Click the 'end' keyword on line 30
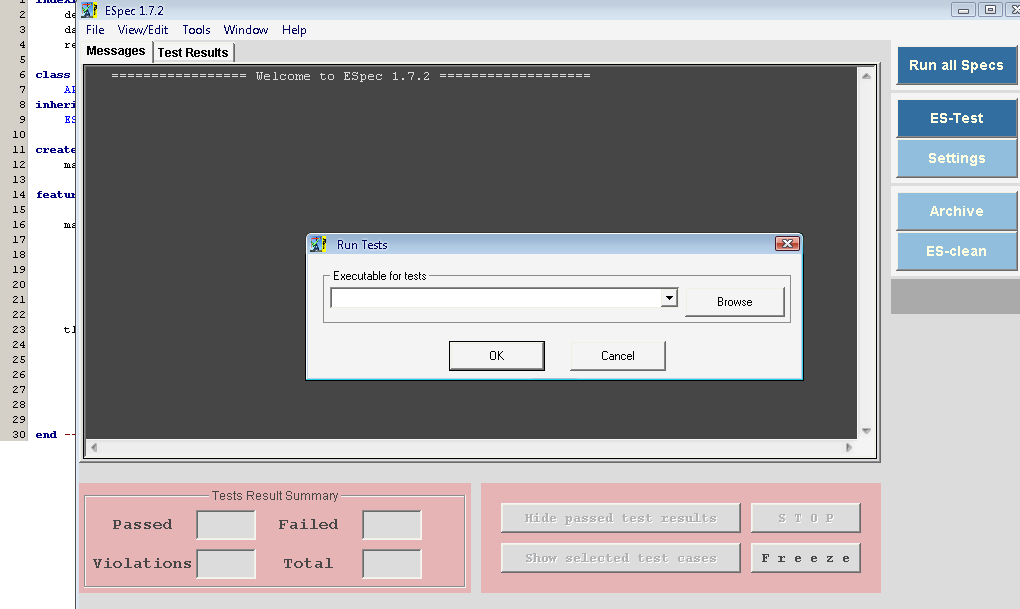 (46, 435)
